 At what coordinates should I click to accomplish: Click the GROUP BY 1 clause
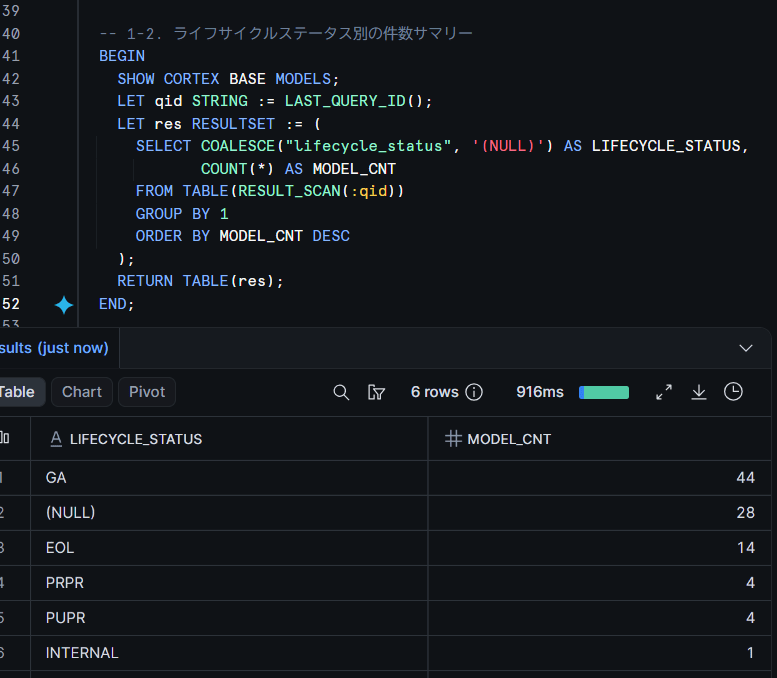click(182, 214)
